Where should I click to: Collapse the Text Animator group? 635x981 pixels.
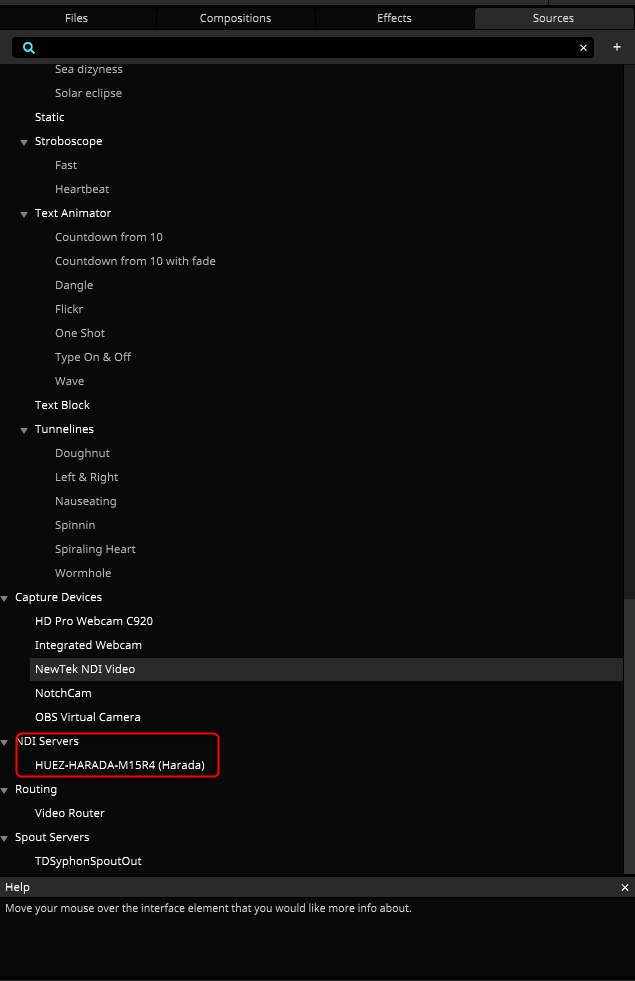[24, 214]
